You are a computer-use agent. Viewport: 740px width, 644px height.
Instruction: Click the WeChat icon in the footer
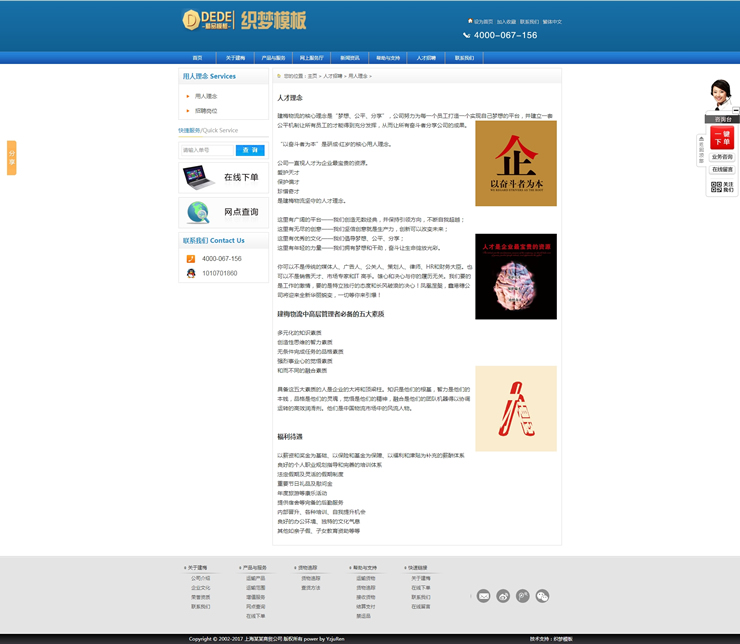tap(543, 596)
